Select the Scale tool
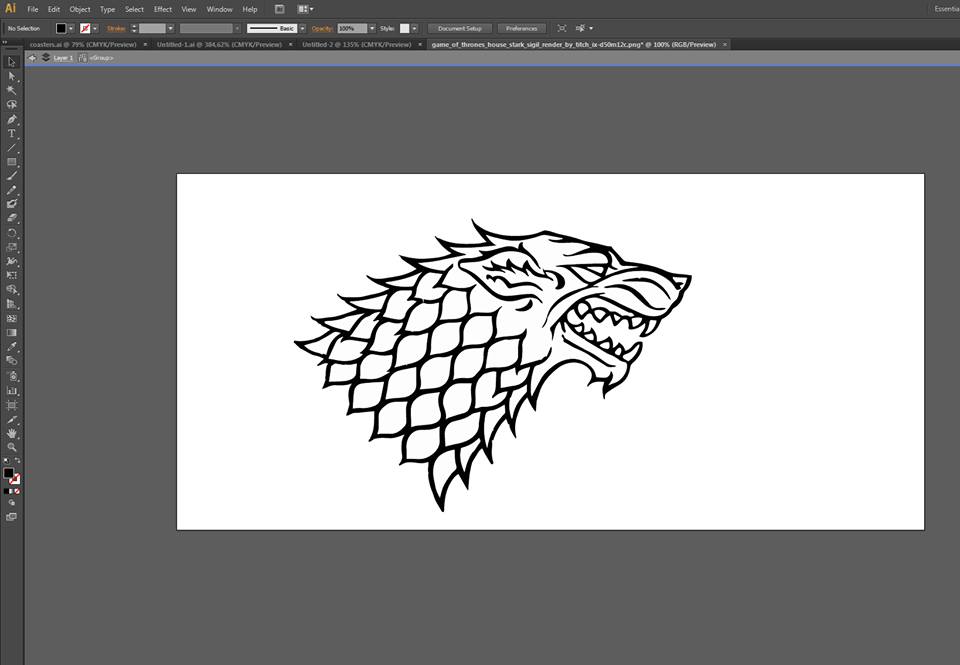The image size is (960, 665). (12, 247)
